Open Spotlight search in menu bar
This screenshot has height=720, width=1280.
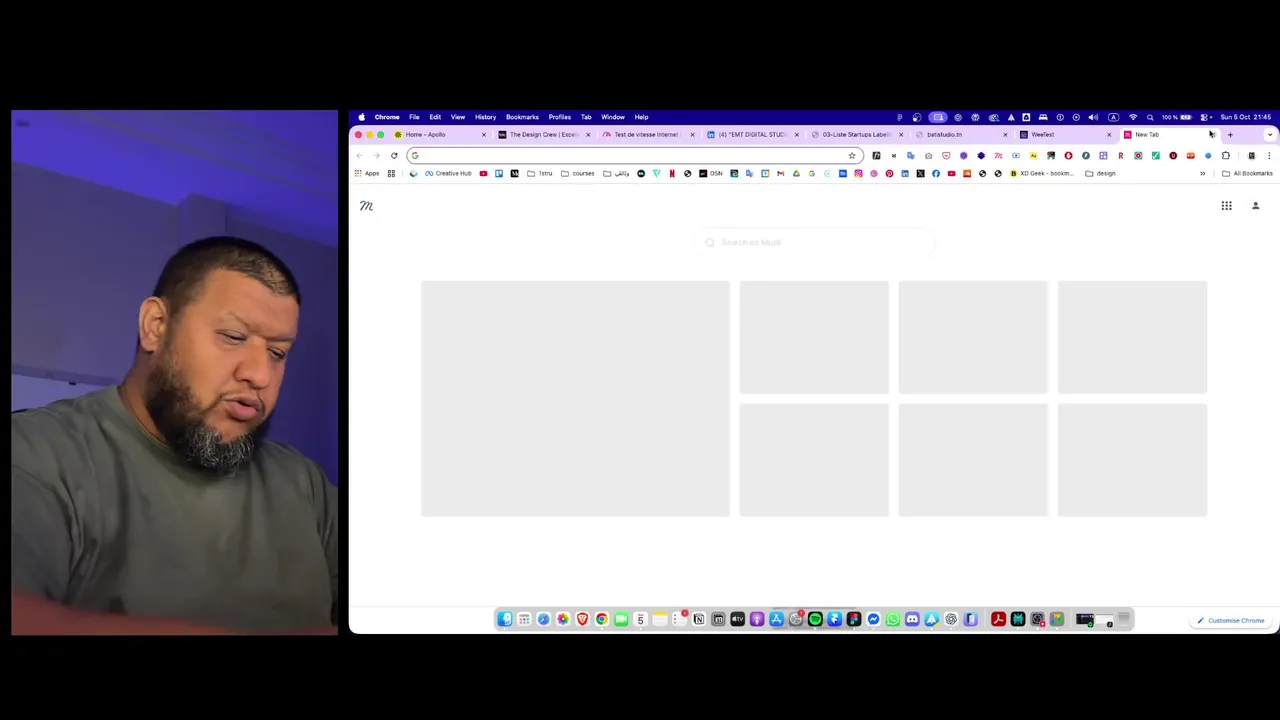(x=1150, y=117)
